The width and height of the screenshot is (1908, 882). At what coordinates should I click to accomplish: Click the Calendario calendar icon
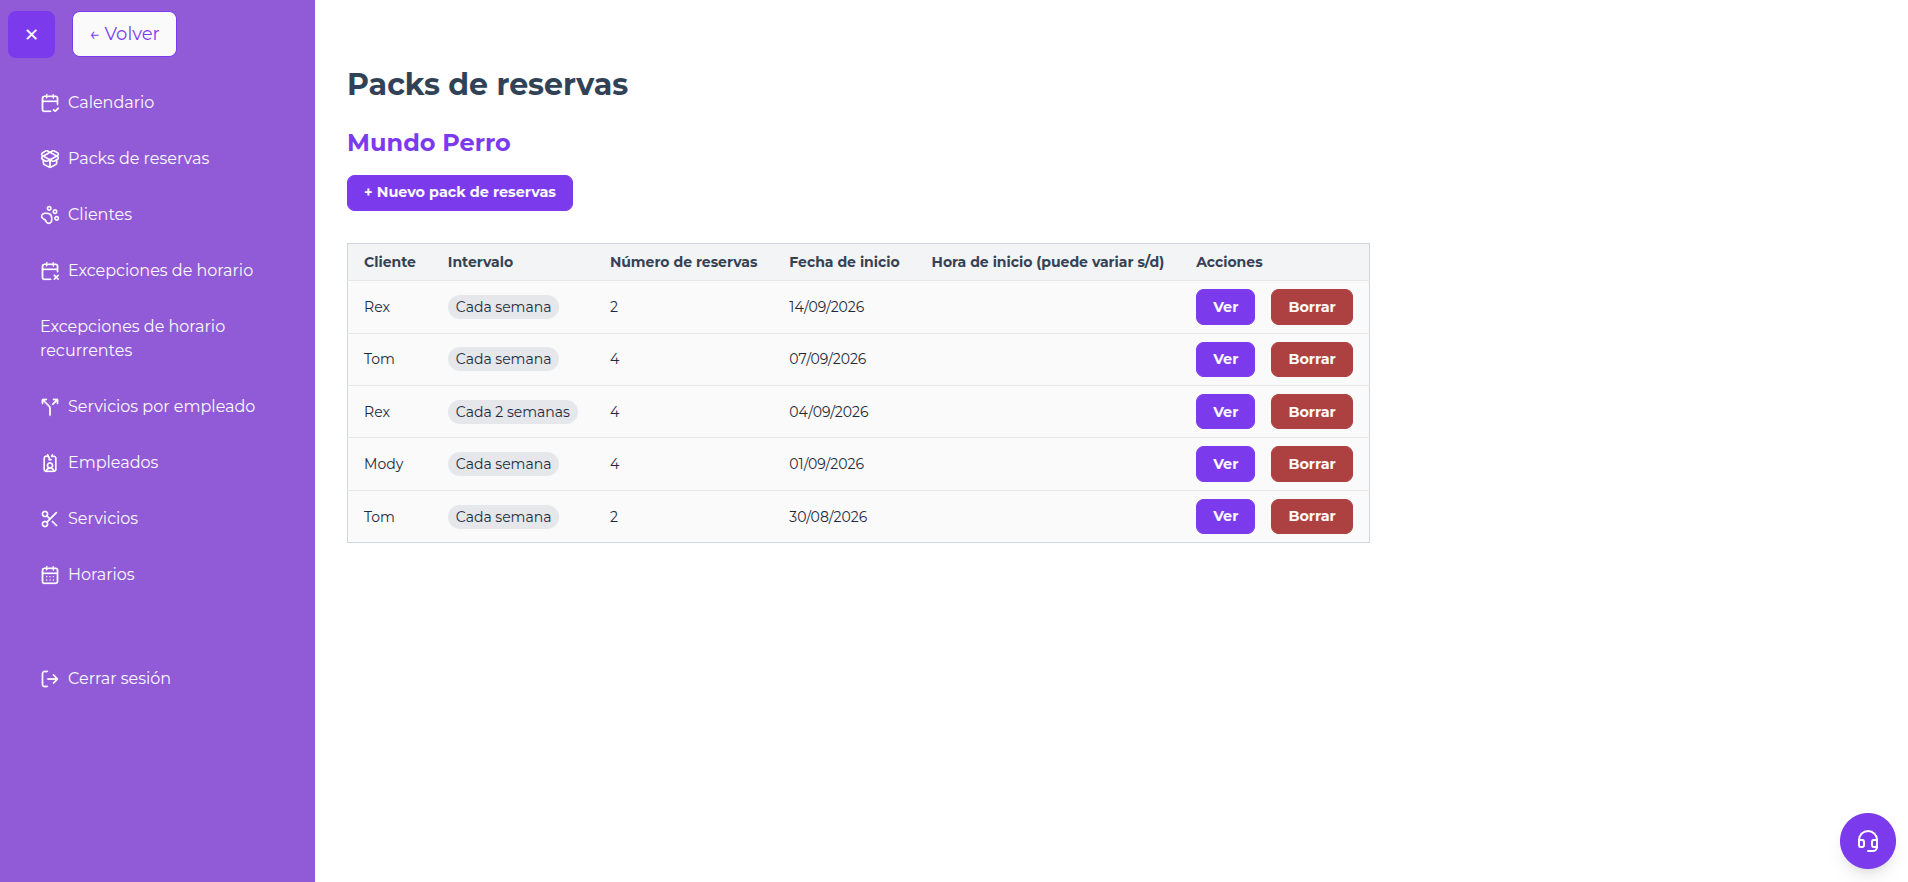tap(50, 103)
